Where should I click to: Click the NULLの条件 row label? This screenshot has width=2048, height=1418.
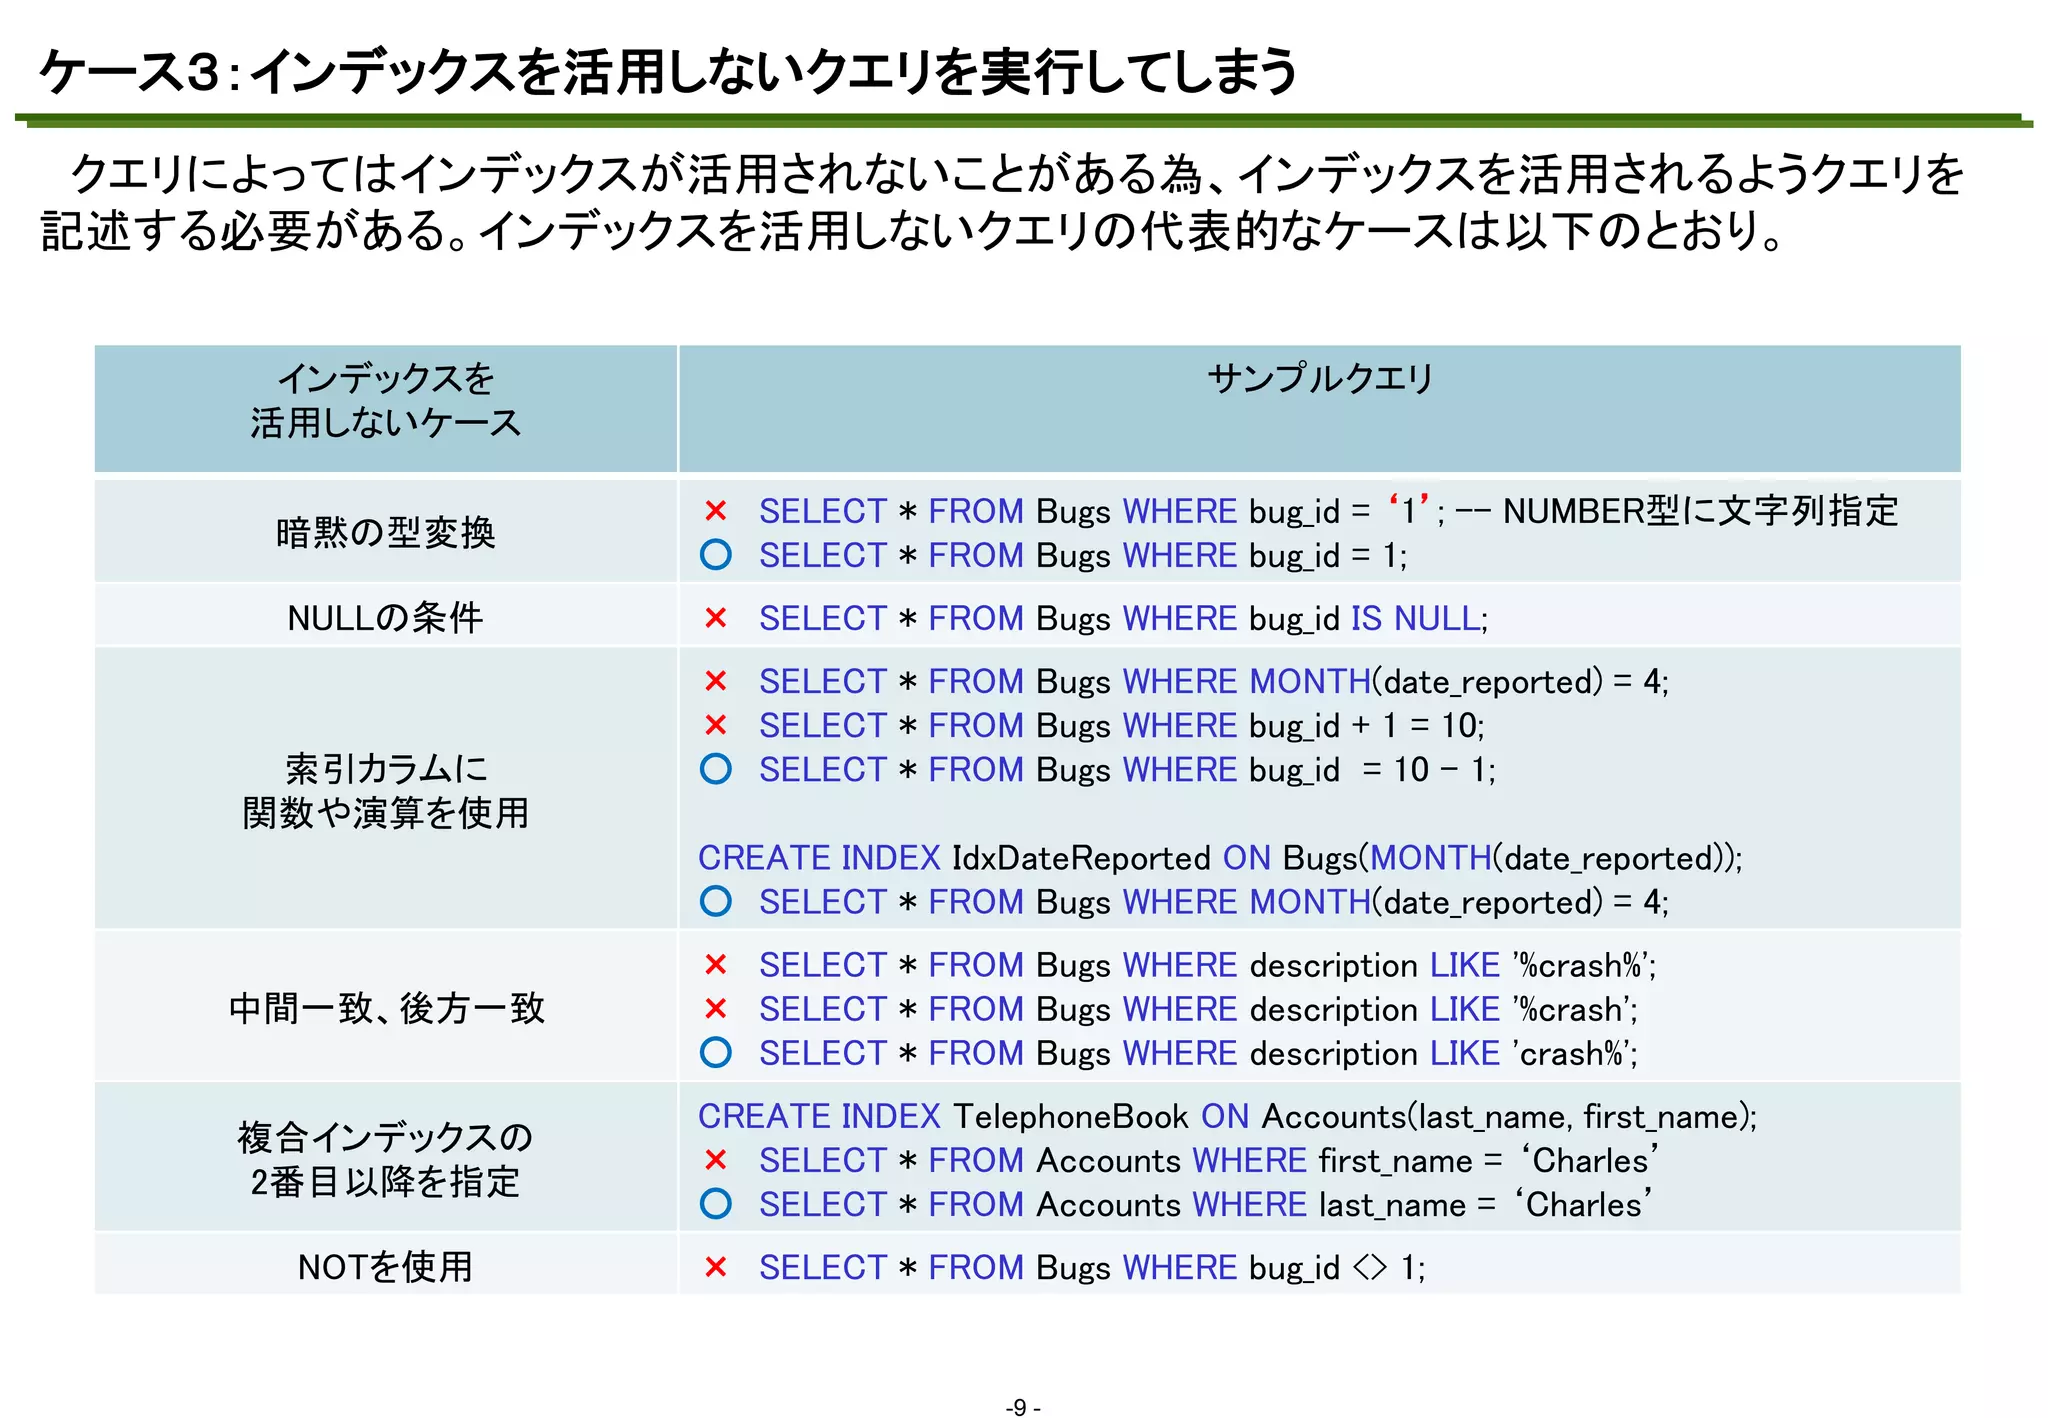(386, 618)
